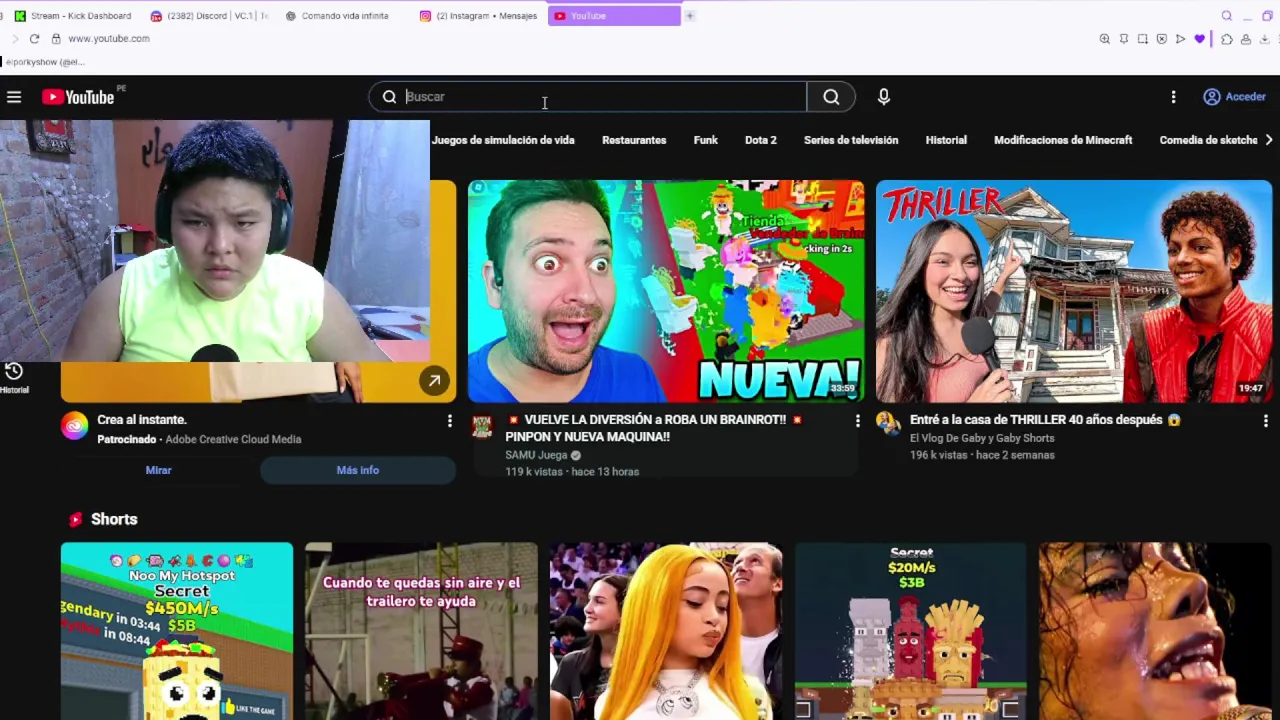This screenshot has height=720, width=1280.
Task: Click the snapshot capture toolbar icon
Action: coord(1143,39)
